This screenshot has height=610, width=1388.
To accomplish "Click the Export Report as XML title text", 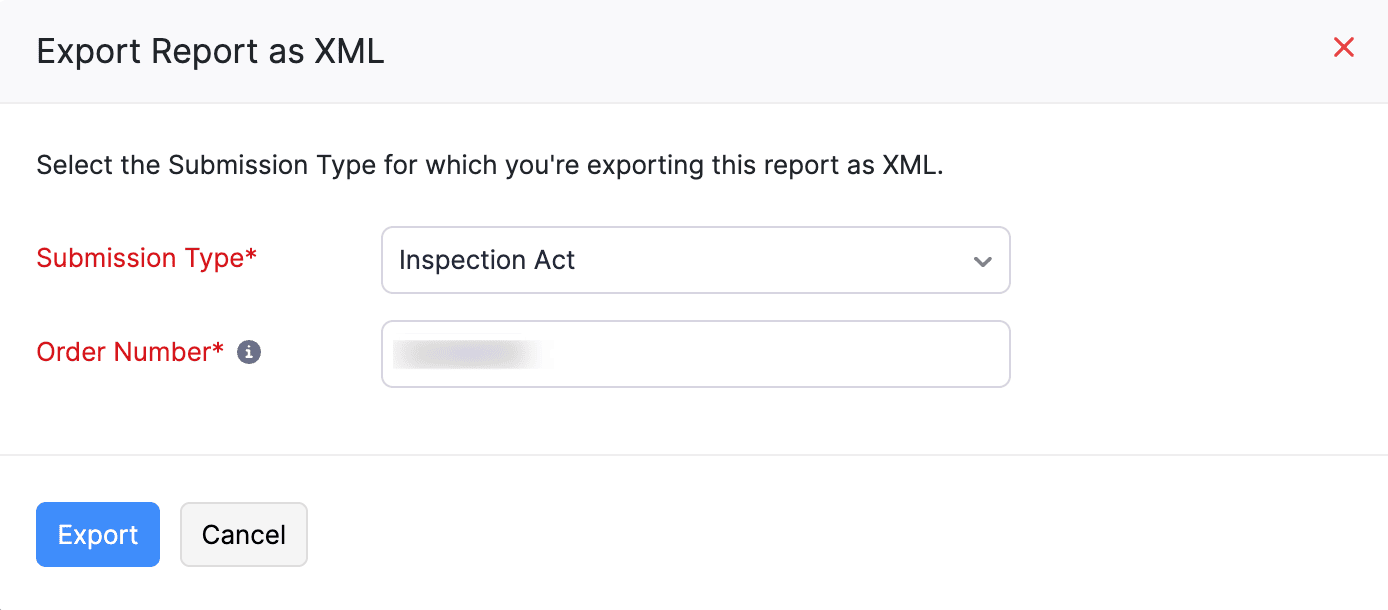I will [x=210, y=50].
